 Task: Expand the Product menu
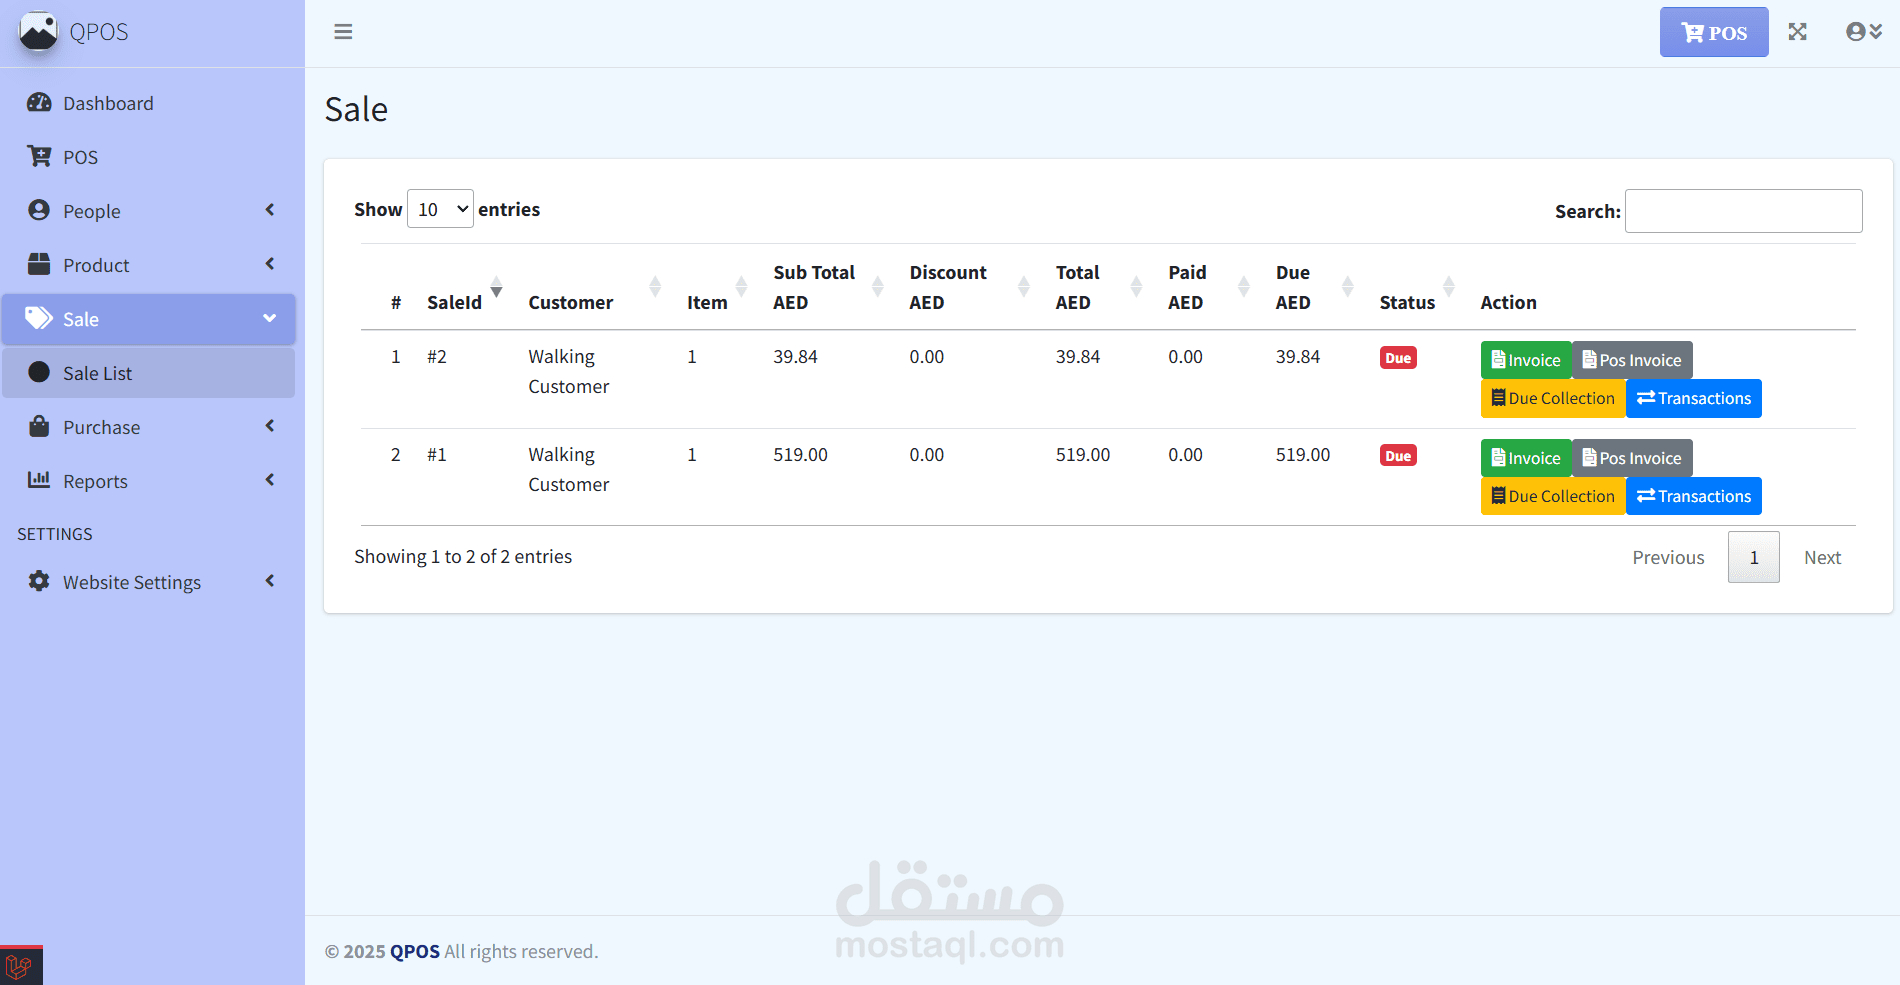[x=148, y=265]
